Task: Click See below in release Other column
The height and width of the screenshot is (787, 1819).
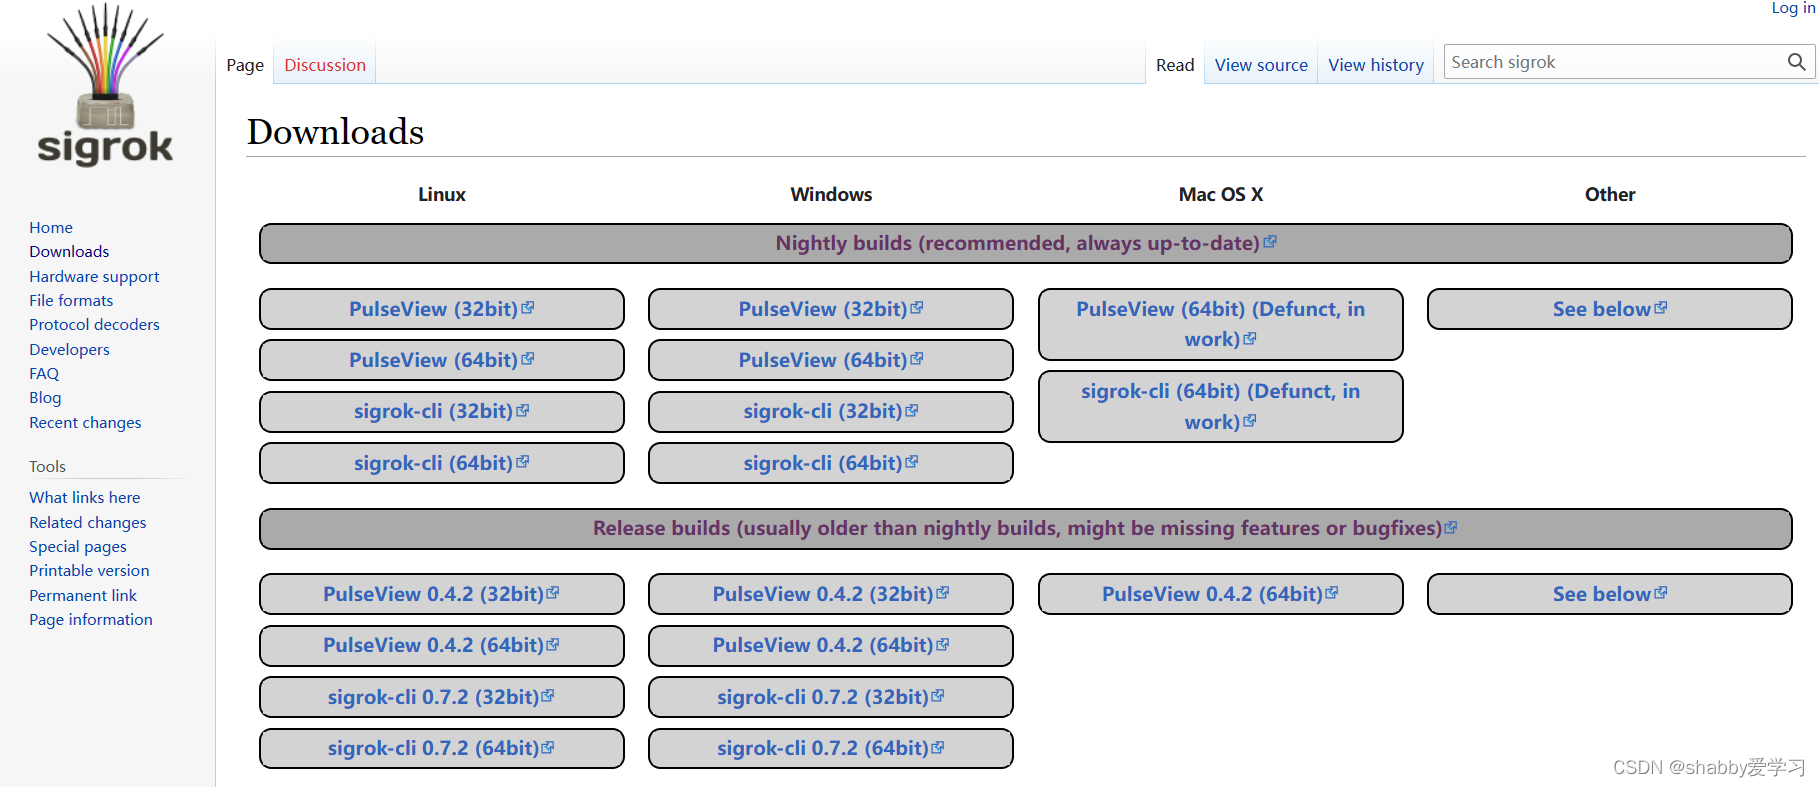Action: (x=1609, y=594)
